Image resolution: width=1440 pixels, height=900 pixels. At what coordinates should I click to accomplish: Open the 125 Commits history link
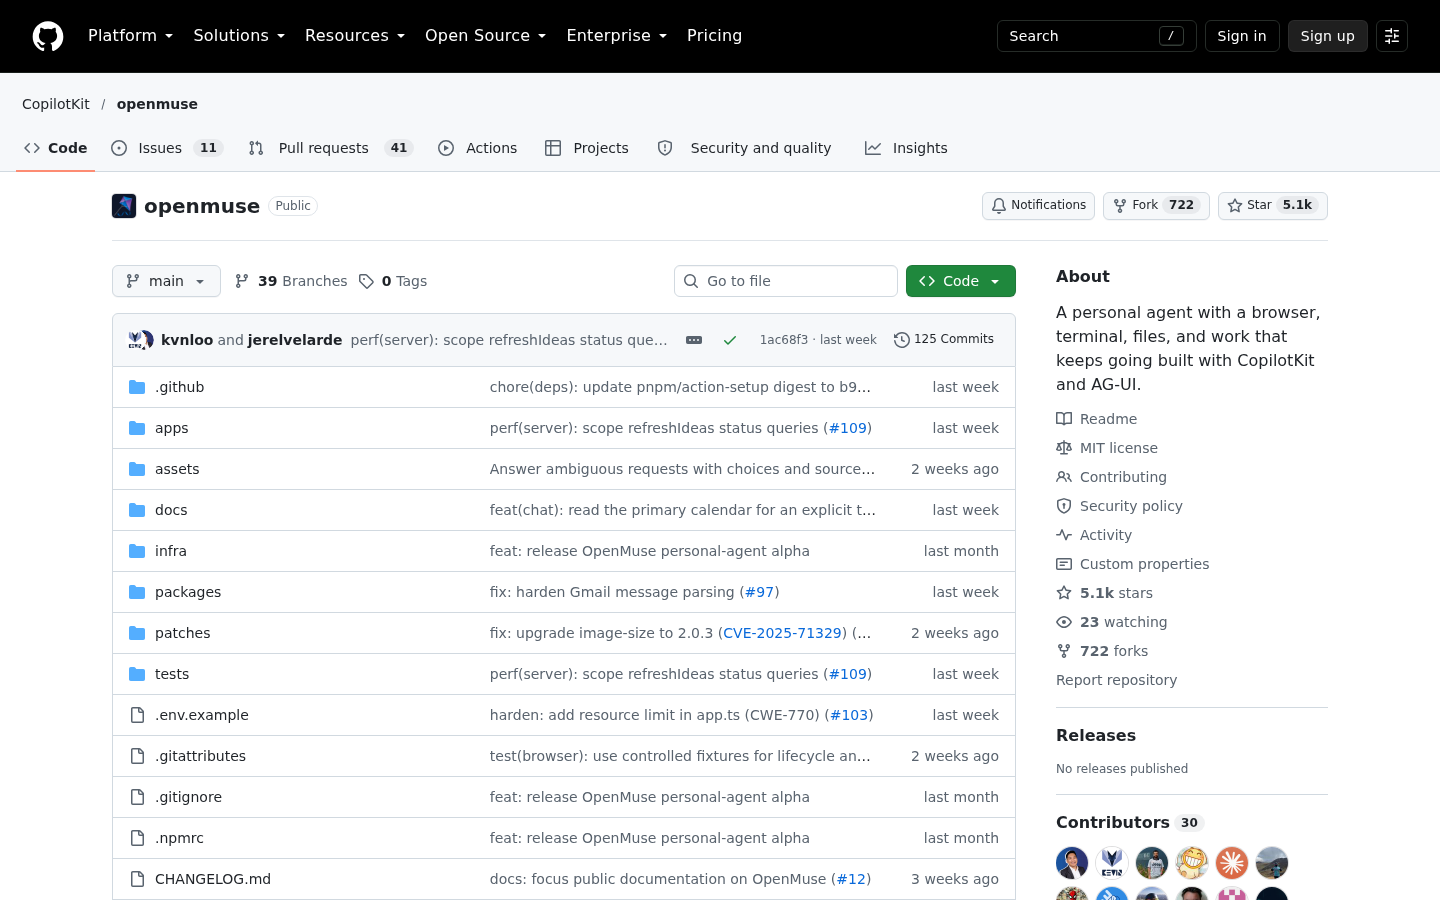pyautogui.click(x=944, y=340)
